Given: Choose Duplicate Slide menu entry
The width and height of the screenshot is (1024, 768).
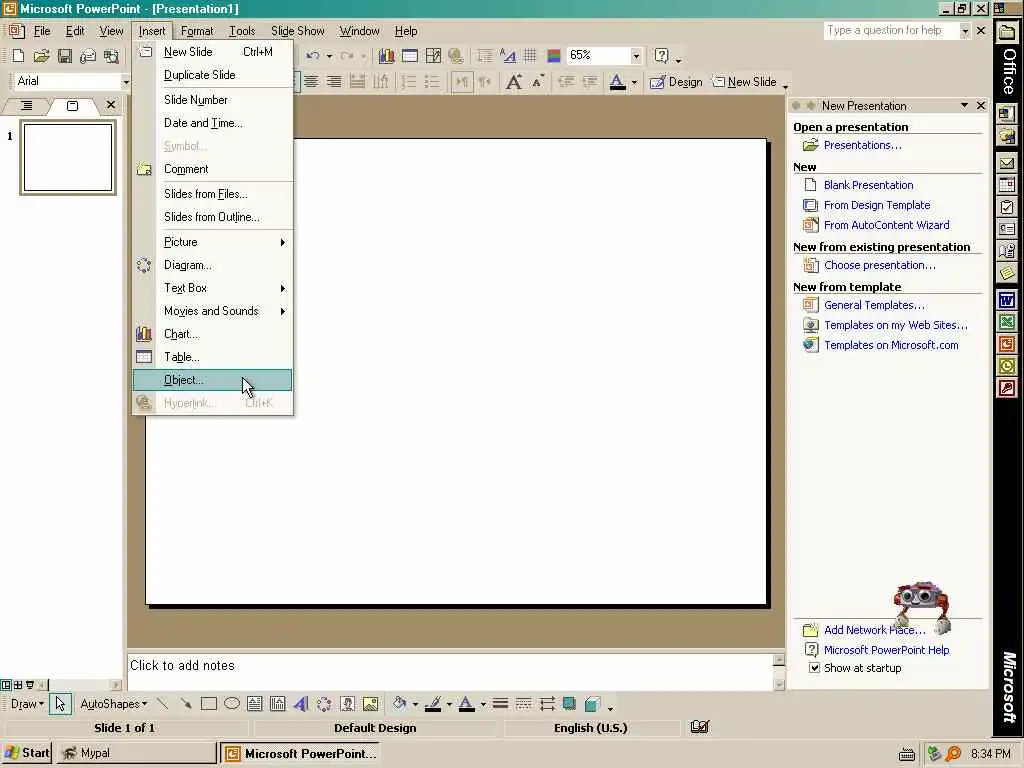Looking at the screenshot, I should [213, 75].
